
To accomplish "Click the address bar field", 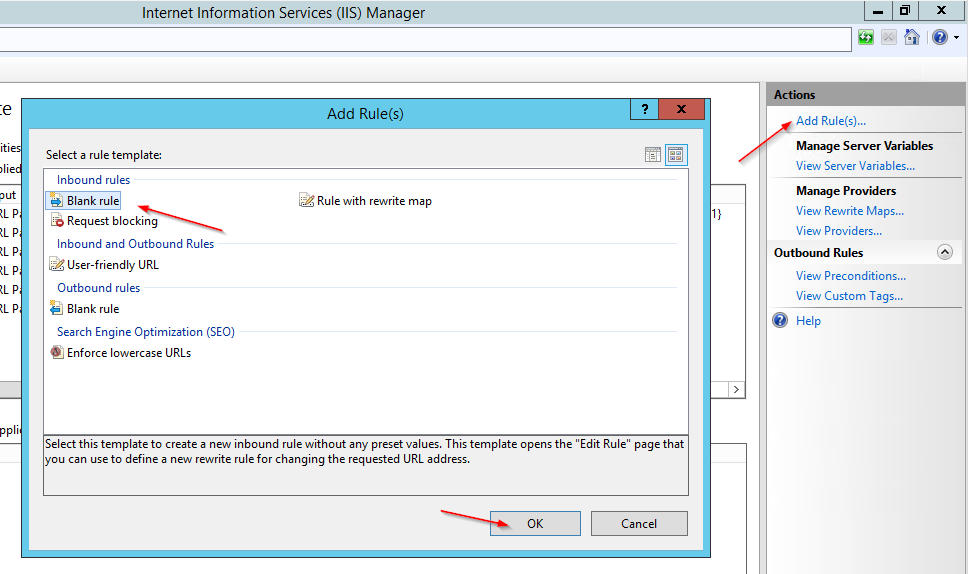I will pos(425,39).
